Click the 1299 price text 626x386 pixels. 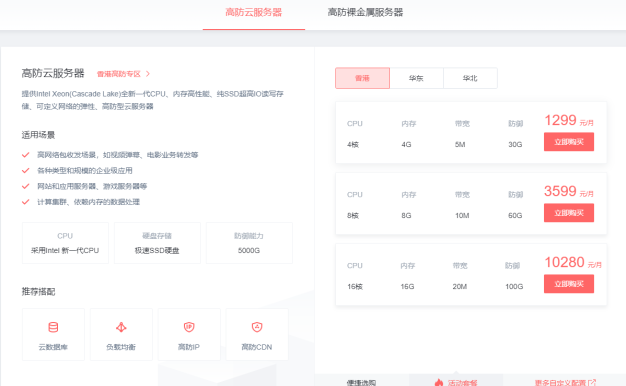(x=561, y=120)
